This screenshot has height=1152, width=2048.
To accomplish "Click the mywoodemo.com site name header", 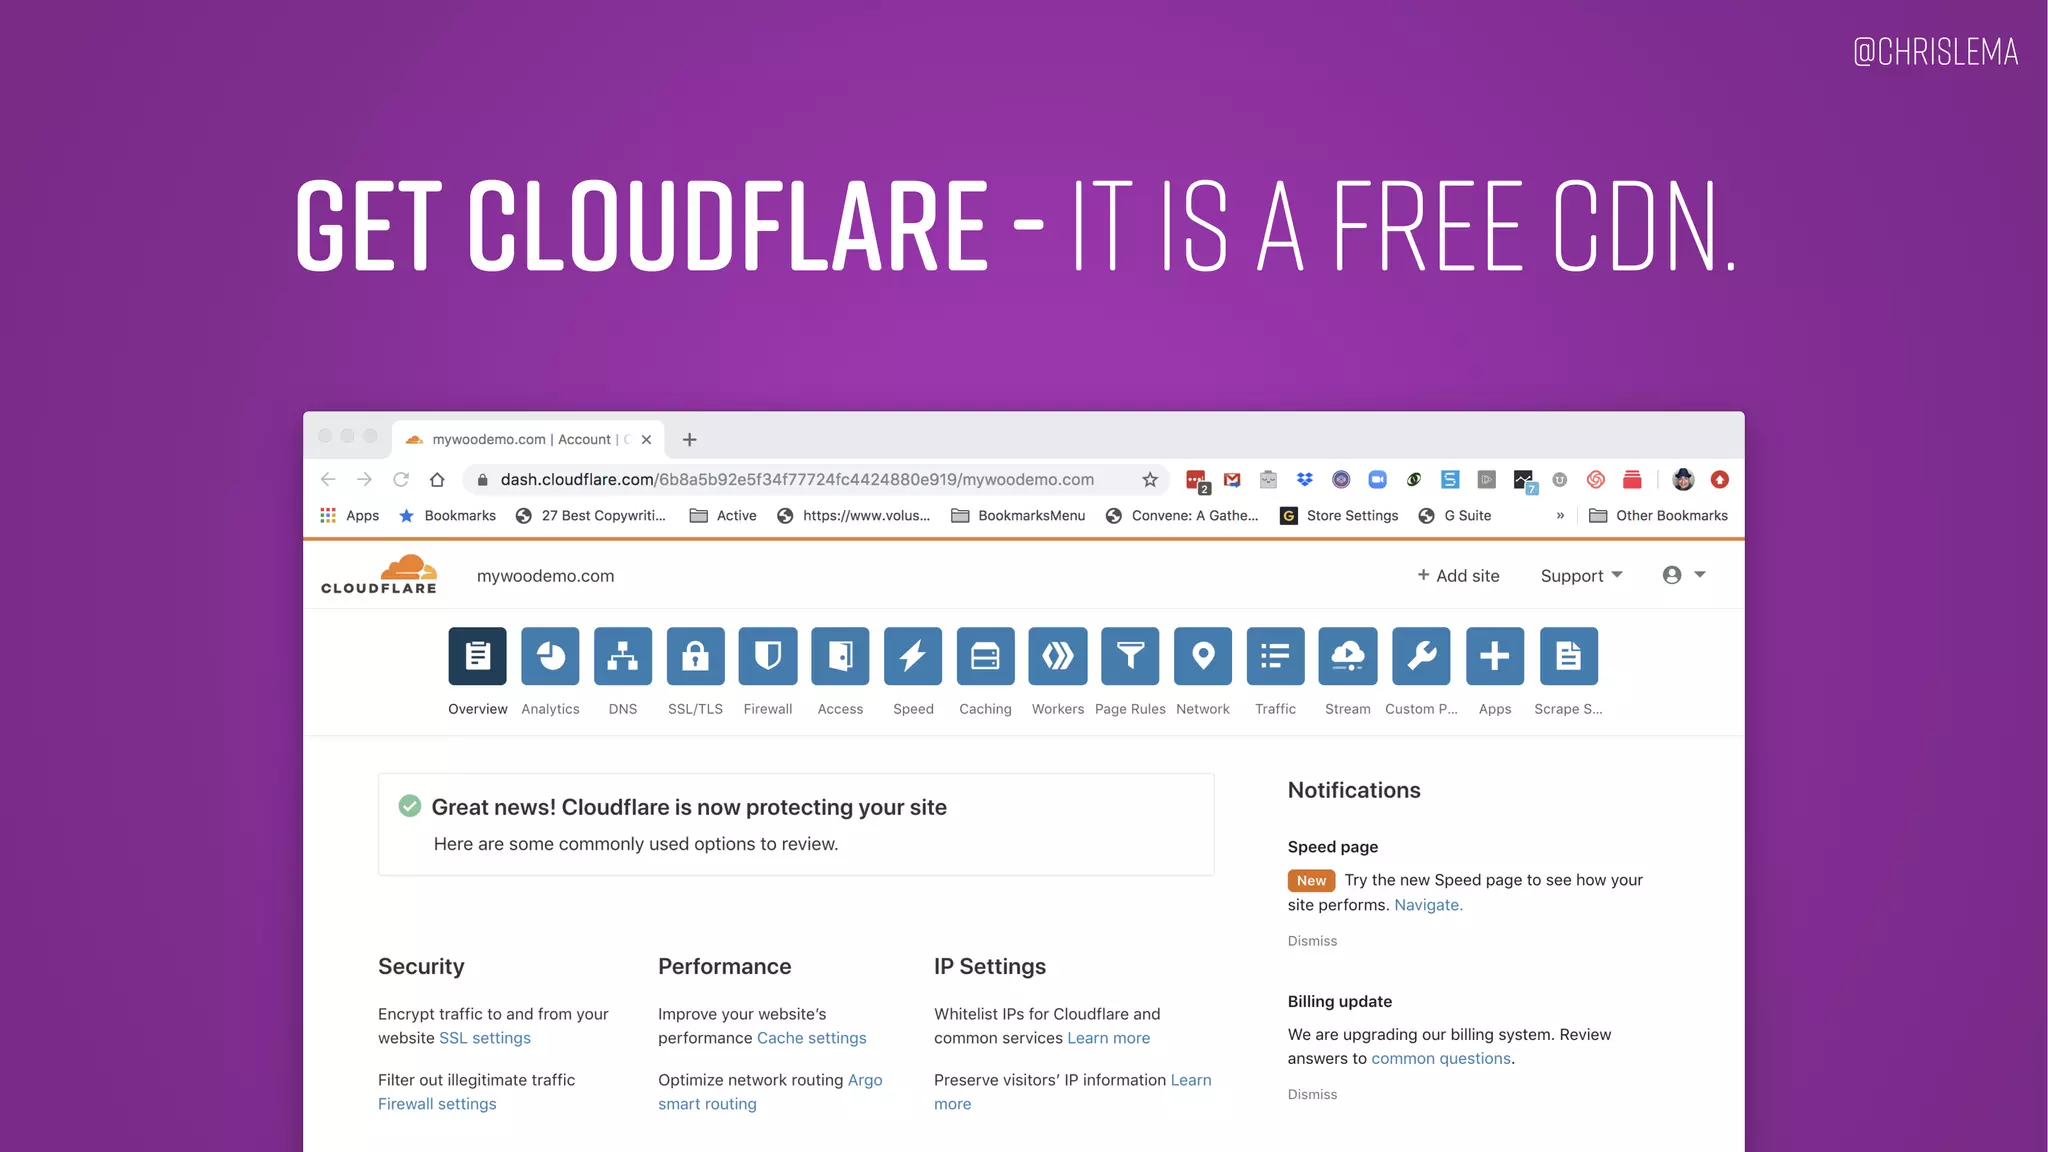I will (x=545, y=576).
